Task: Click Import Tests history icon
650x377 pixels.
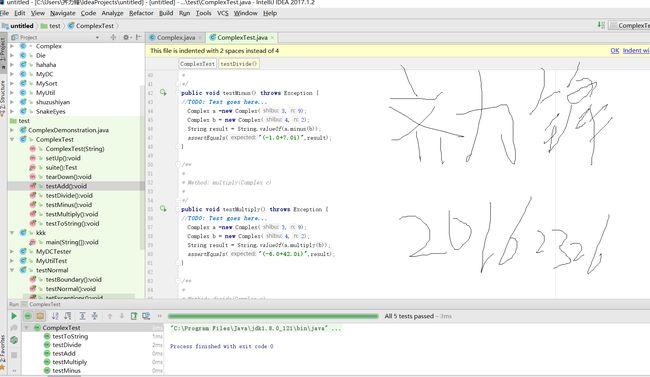Action: 146,316
